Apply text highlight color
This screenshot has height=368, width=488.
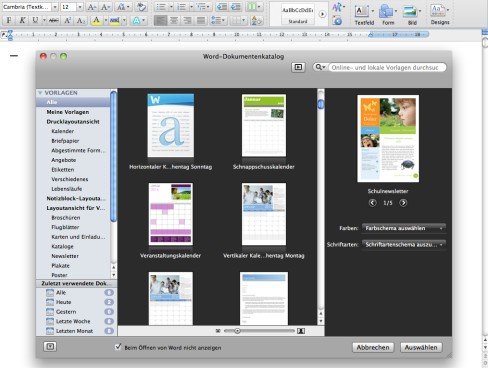(x=115, y=20)
